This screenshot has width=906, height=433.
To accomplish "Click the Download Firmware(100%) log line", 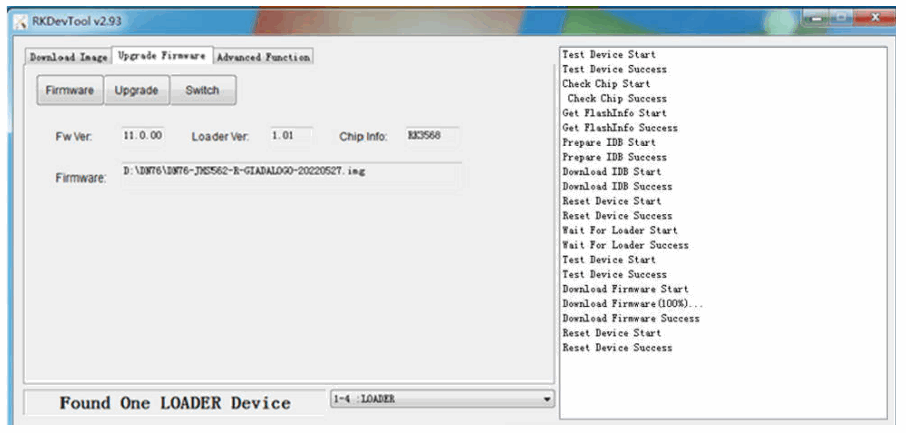I will point(632,304).
